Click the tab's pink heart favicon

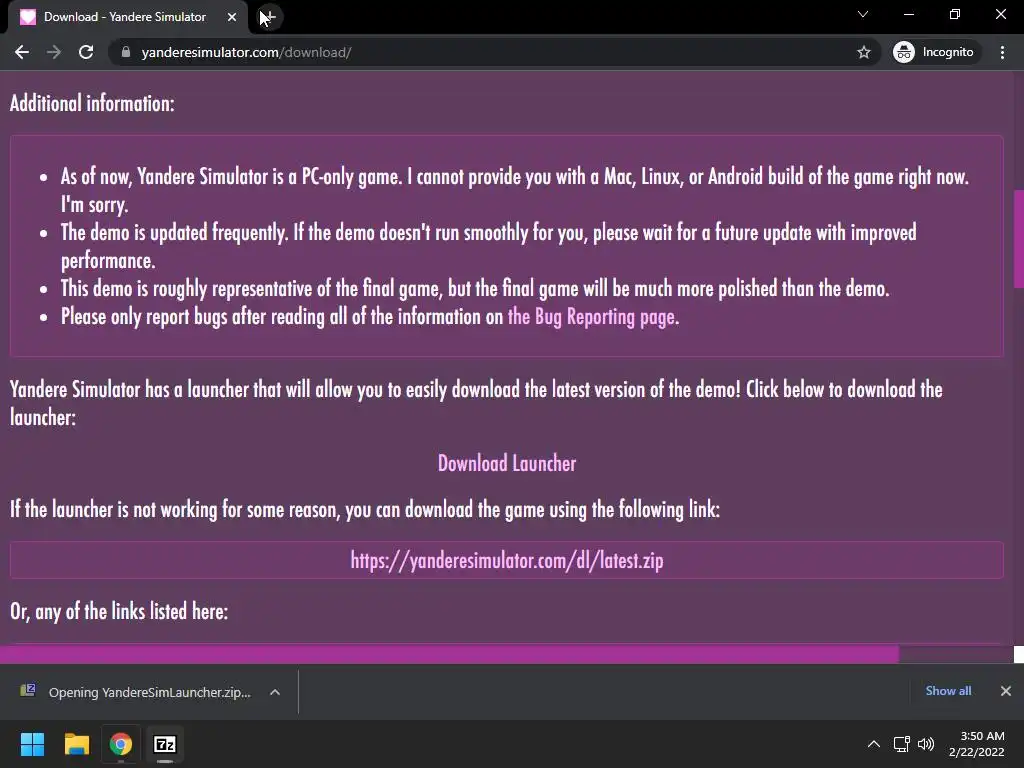pos(28,17)
